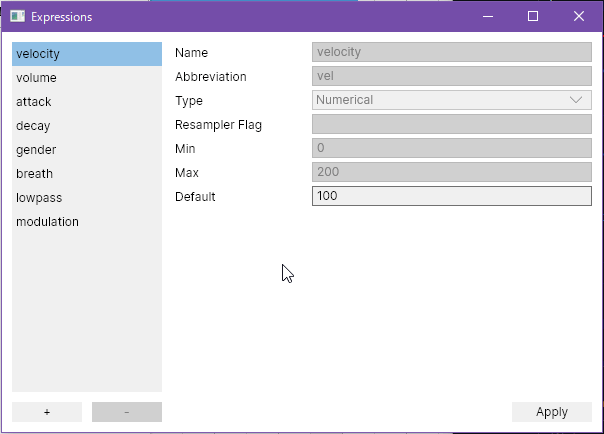This screenshot has width=604, height=434.
Task: Select the velocity expression in the list
Action: 87,54
